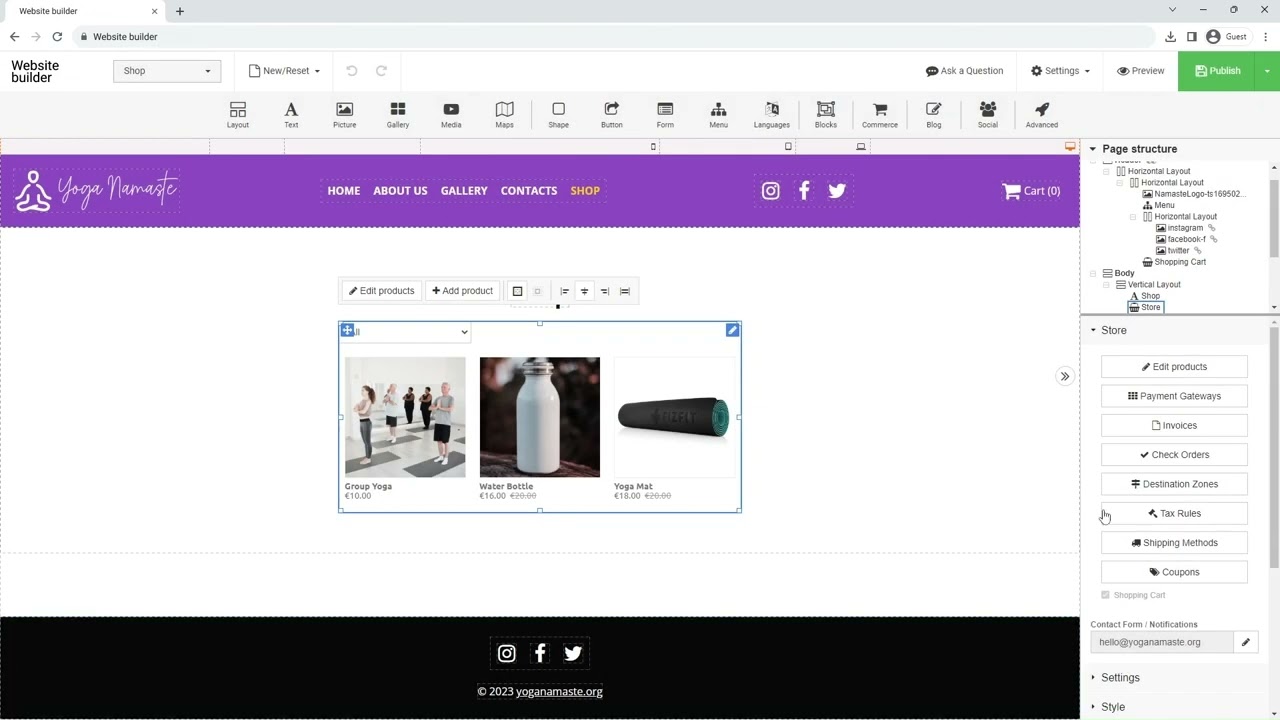Collapse the Page structure panel
The image size is (1280, 720).
coord(1094,149)
